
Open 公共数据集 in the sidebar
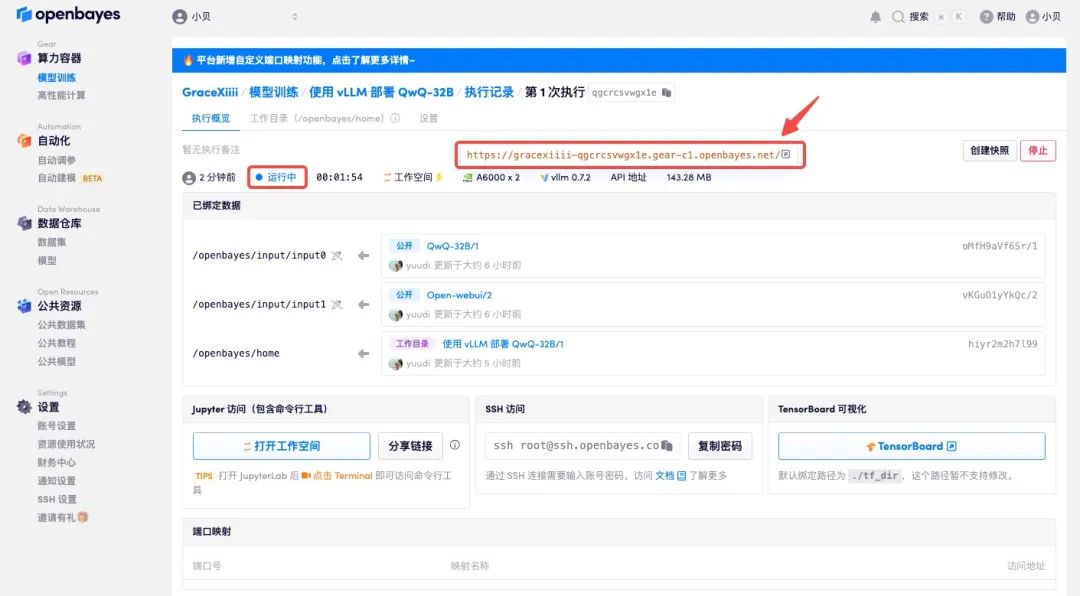point(61,325)
